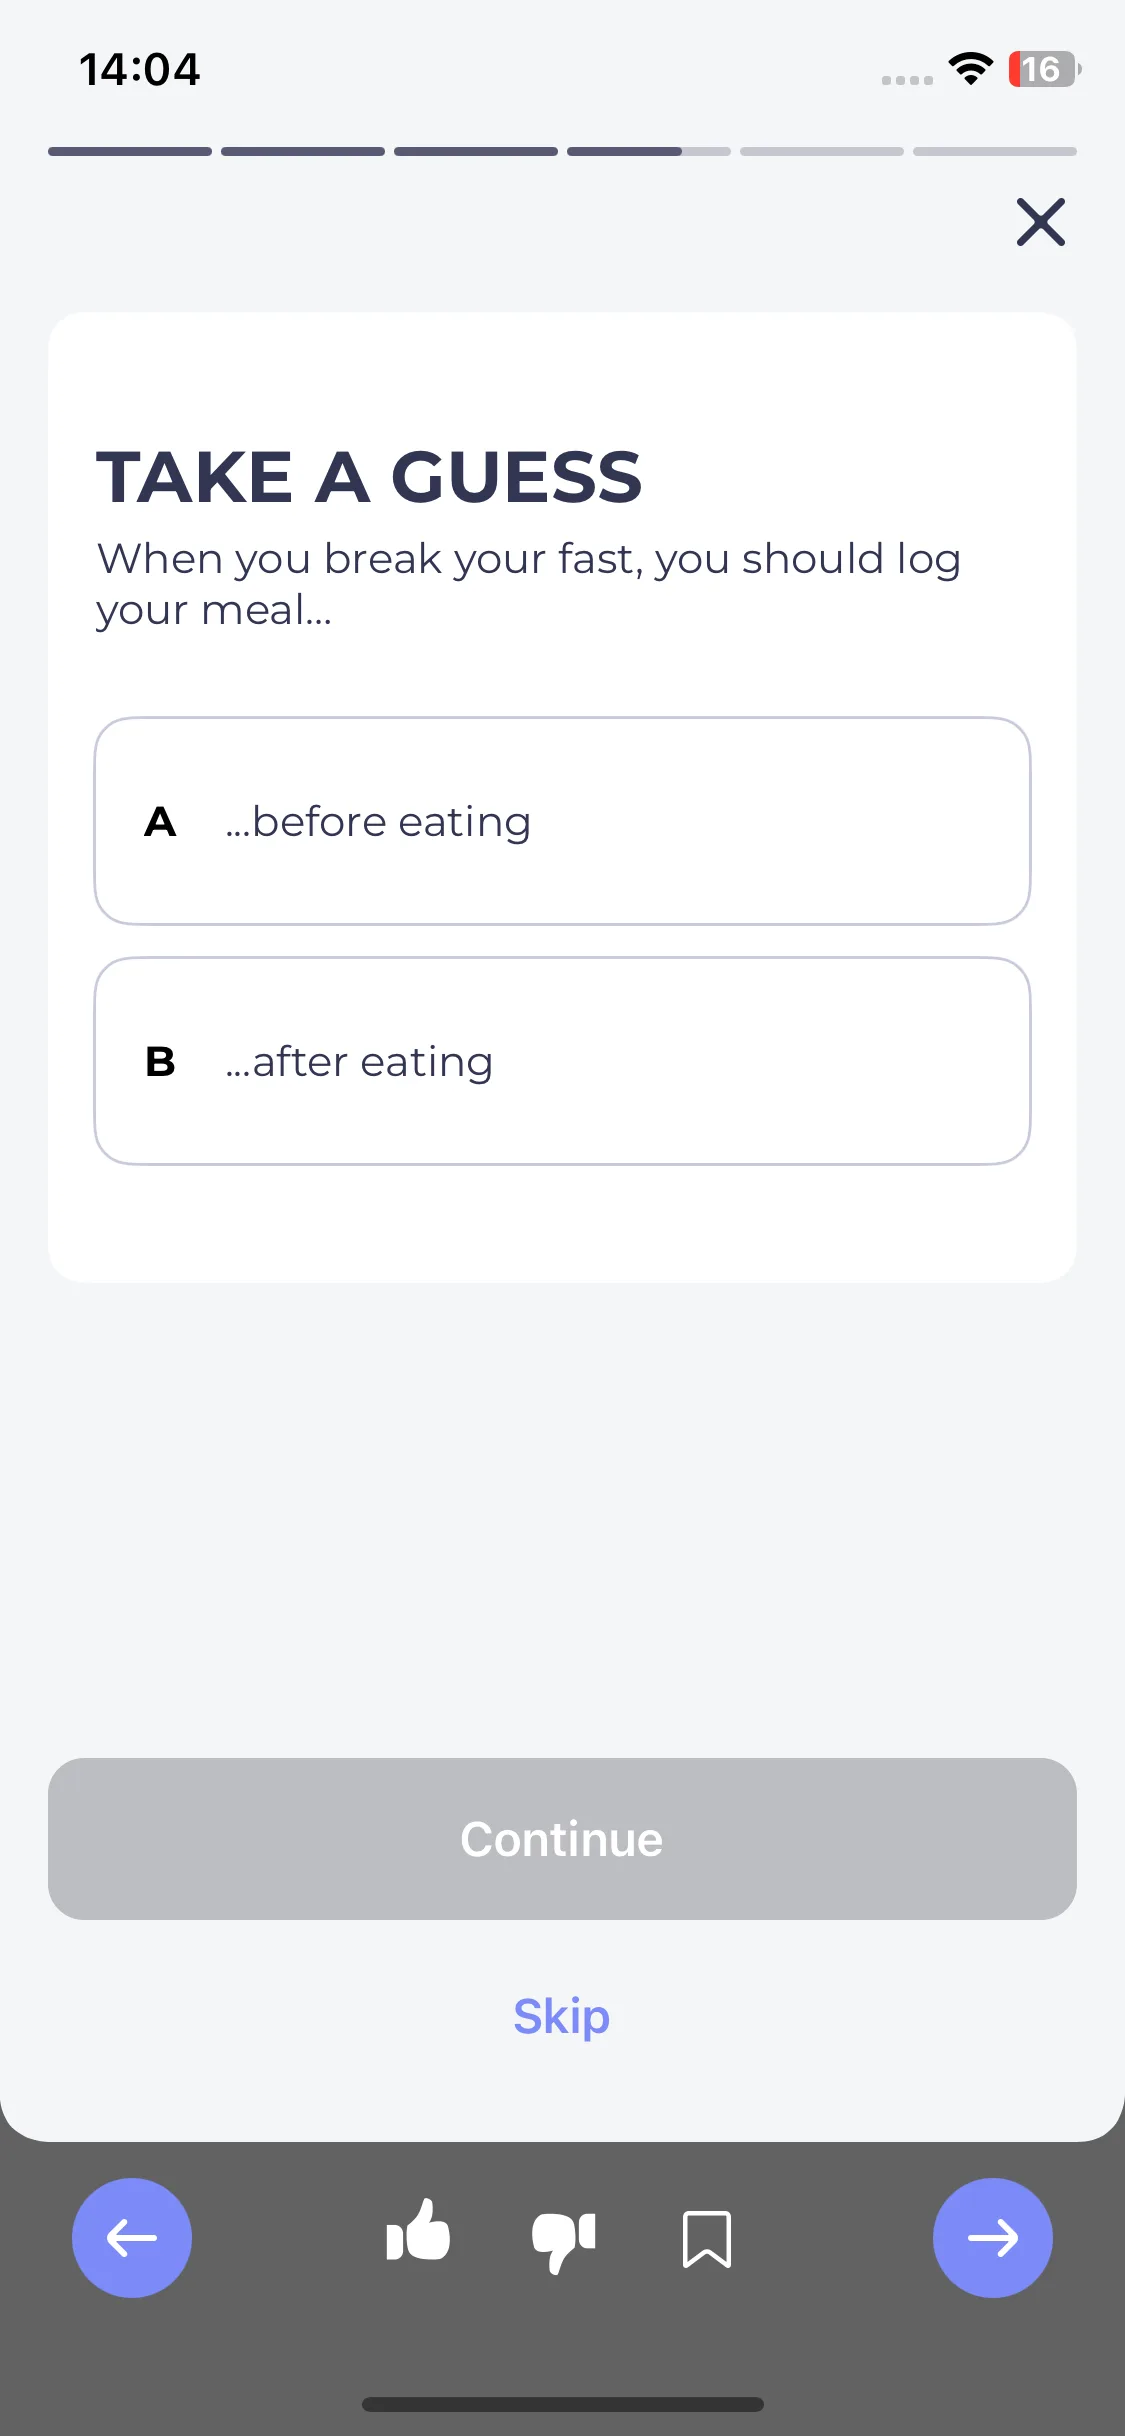Tap the fourth partially filled progress segment

coord(649,152)
